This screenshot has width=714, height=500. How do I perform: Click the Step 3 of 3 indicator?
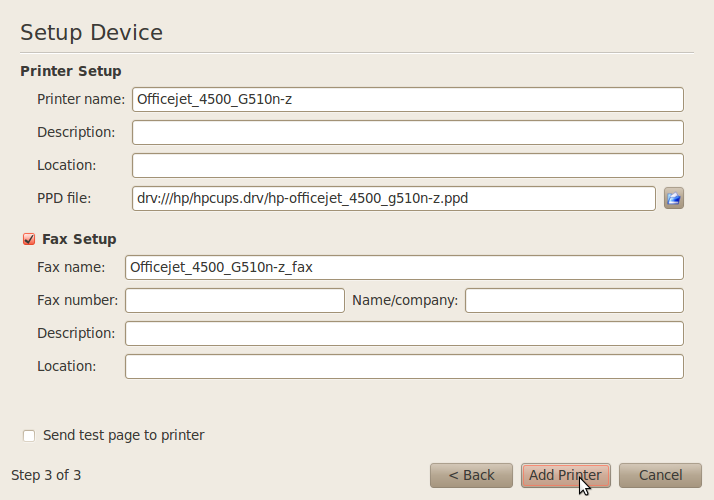(x=46, y=475)
